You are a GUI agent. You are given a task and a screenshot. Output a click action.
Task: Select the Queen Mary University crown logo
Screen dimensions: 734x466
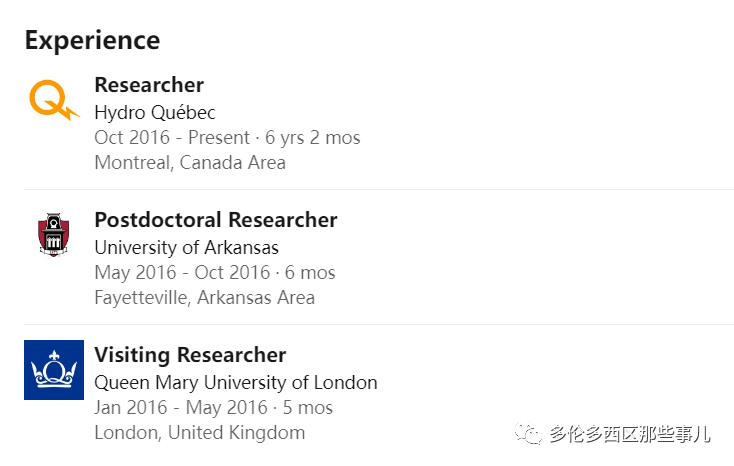pyautogui.click(x=54, y=370)
